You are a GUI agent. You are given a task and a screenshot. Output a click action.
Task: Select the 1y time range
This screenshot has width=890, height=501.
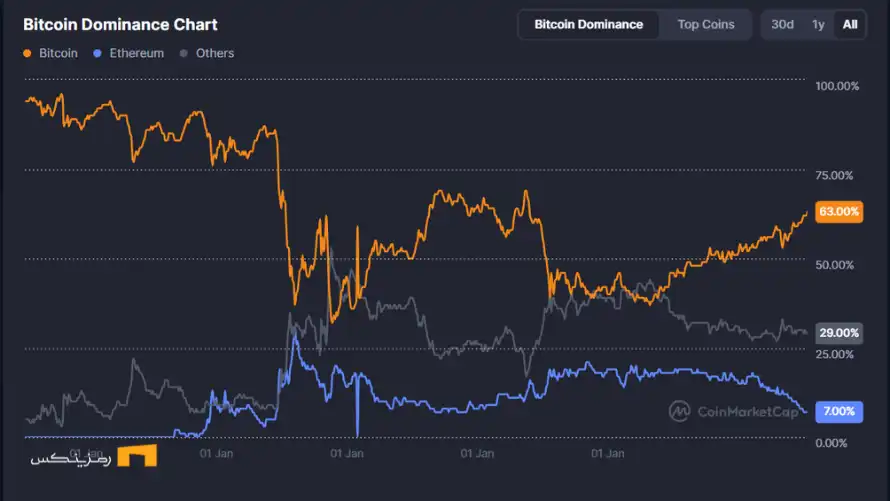click(818, 24)
